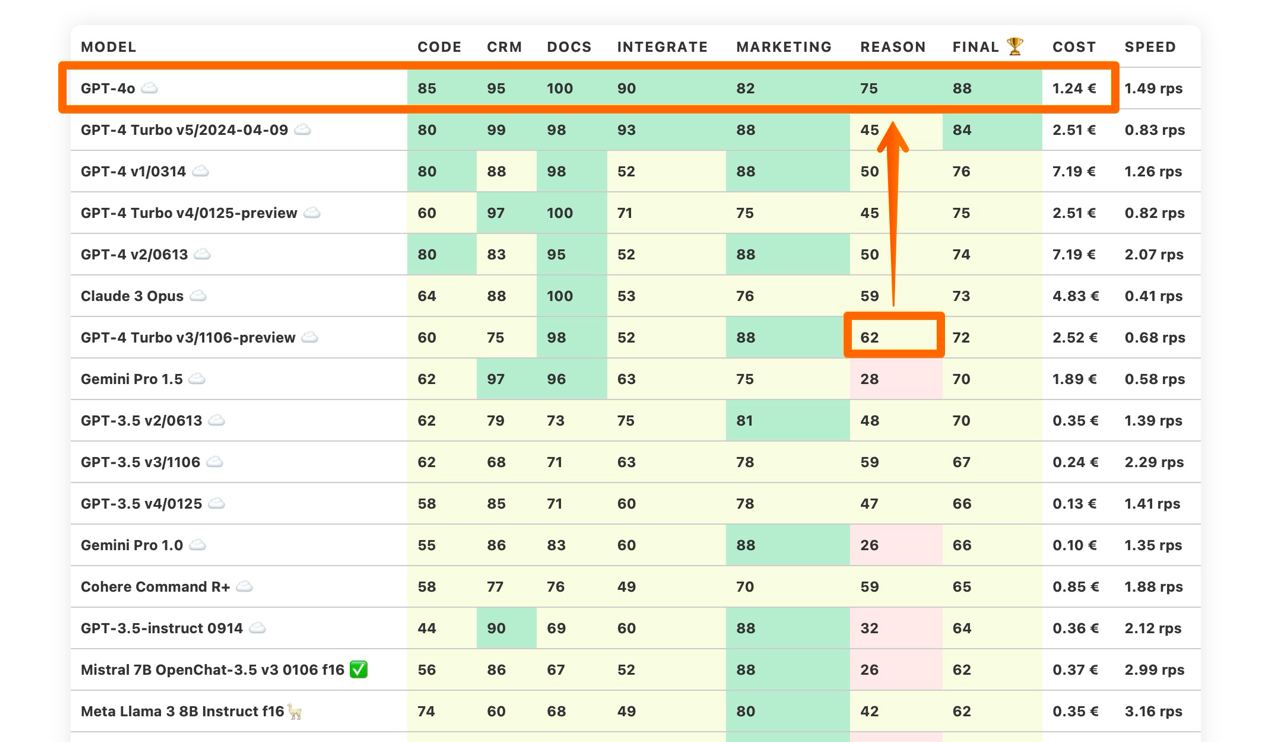Click the cloud icon after GPT-4 Turbo v4/0125-preview
The width and height of the screenshot is (1280, 742).
[311, 213]
